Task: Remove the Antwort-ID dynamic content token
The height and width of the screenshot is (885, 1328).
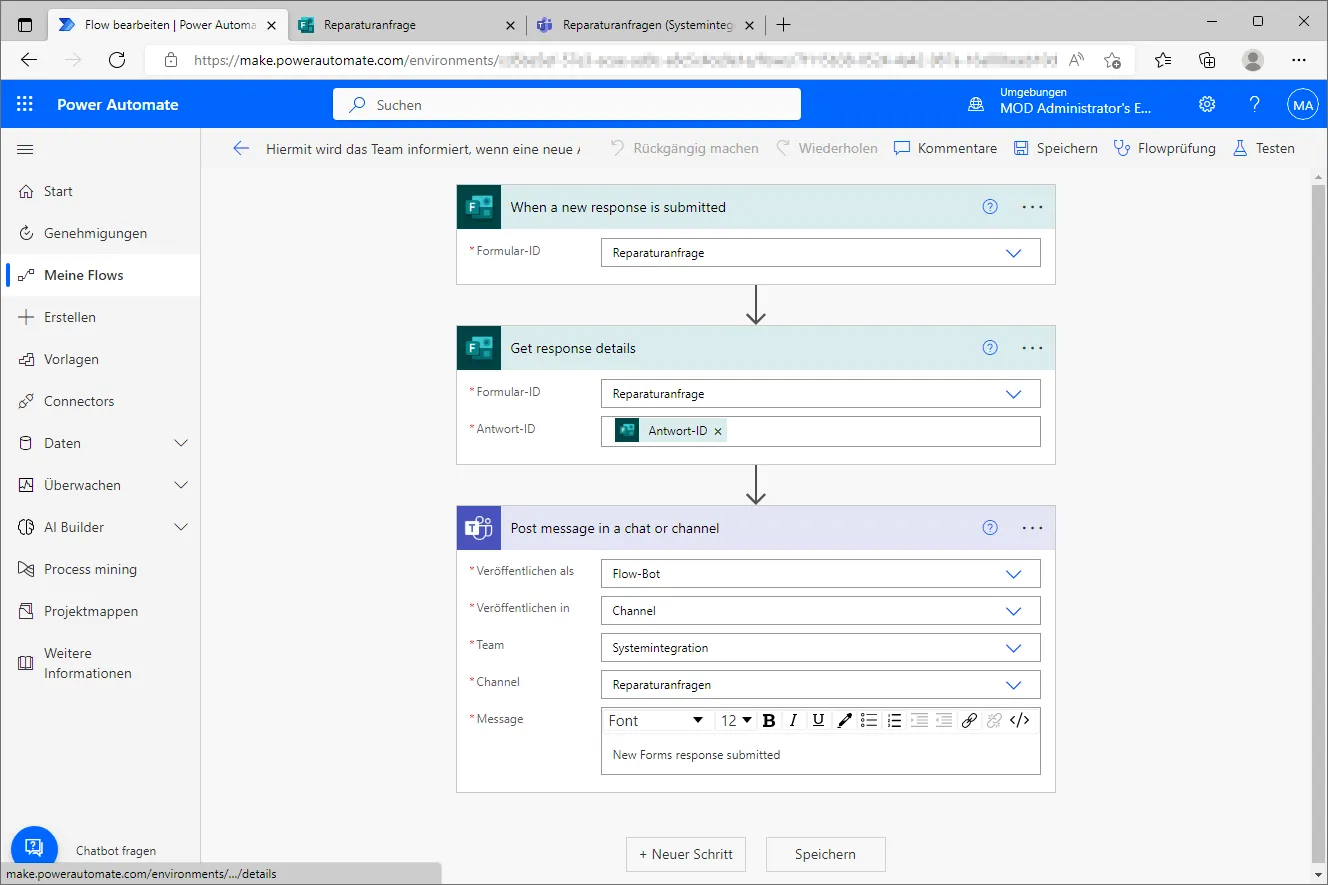Action: pyautogui.click(x=718, y=431)
